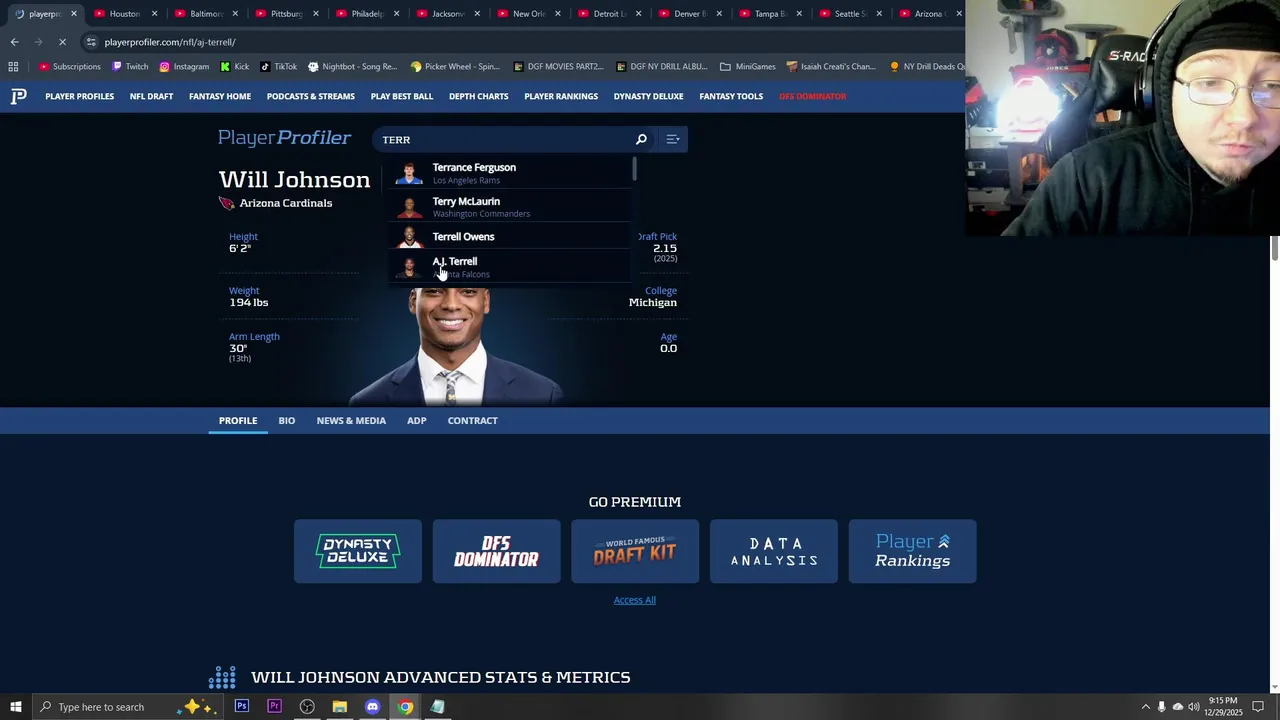Show hidden system tray icons
The width and height of the screenshot is (1280, 720).
coord(1146,707)
